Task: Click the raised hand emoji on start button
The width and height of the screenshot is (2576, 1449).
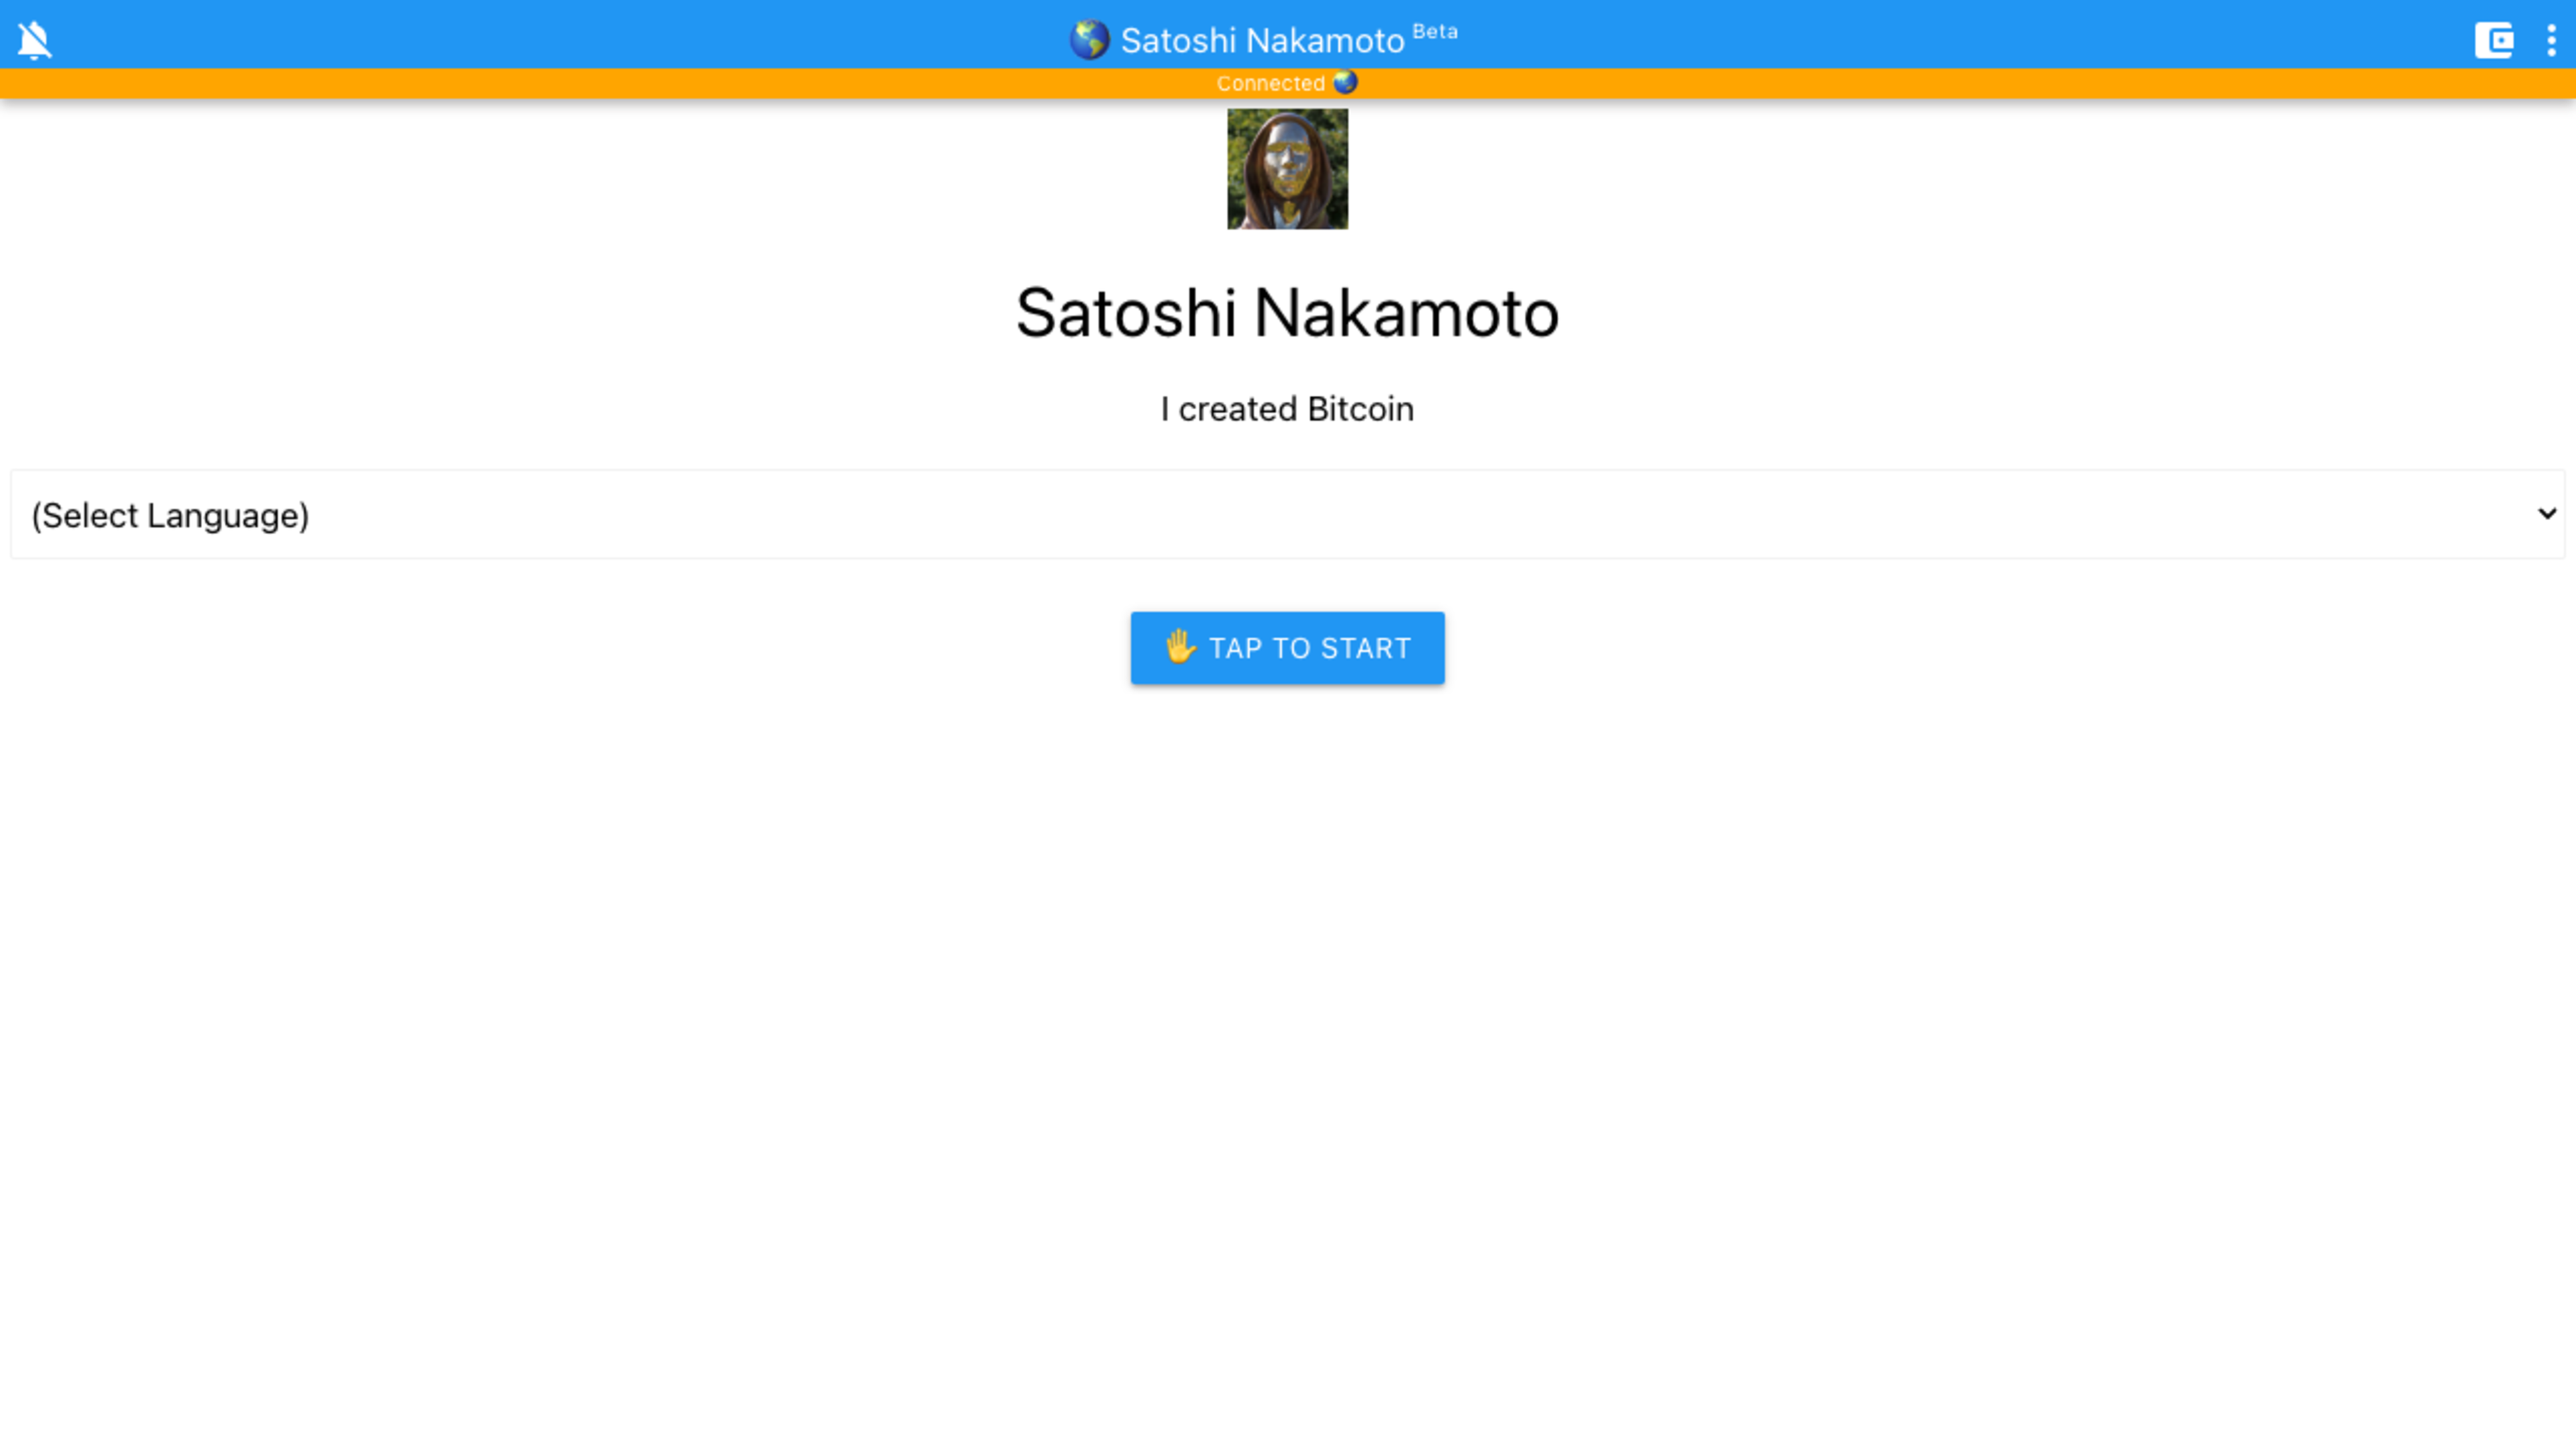Action: (x=1180, y=647)
